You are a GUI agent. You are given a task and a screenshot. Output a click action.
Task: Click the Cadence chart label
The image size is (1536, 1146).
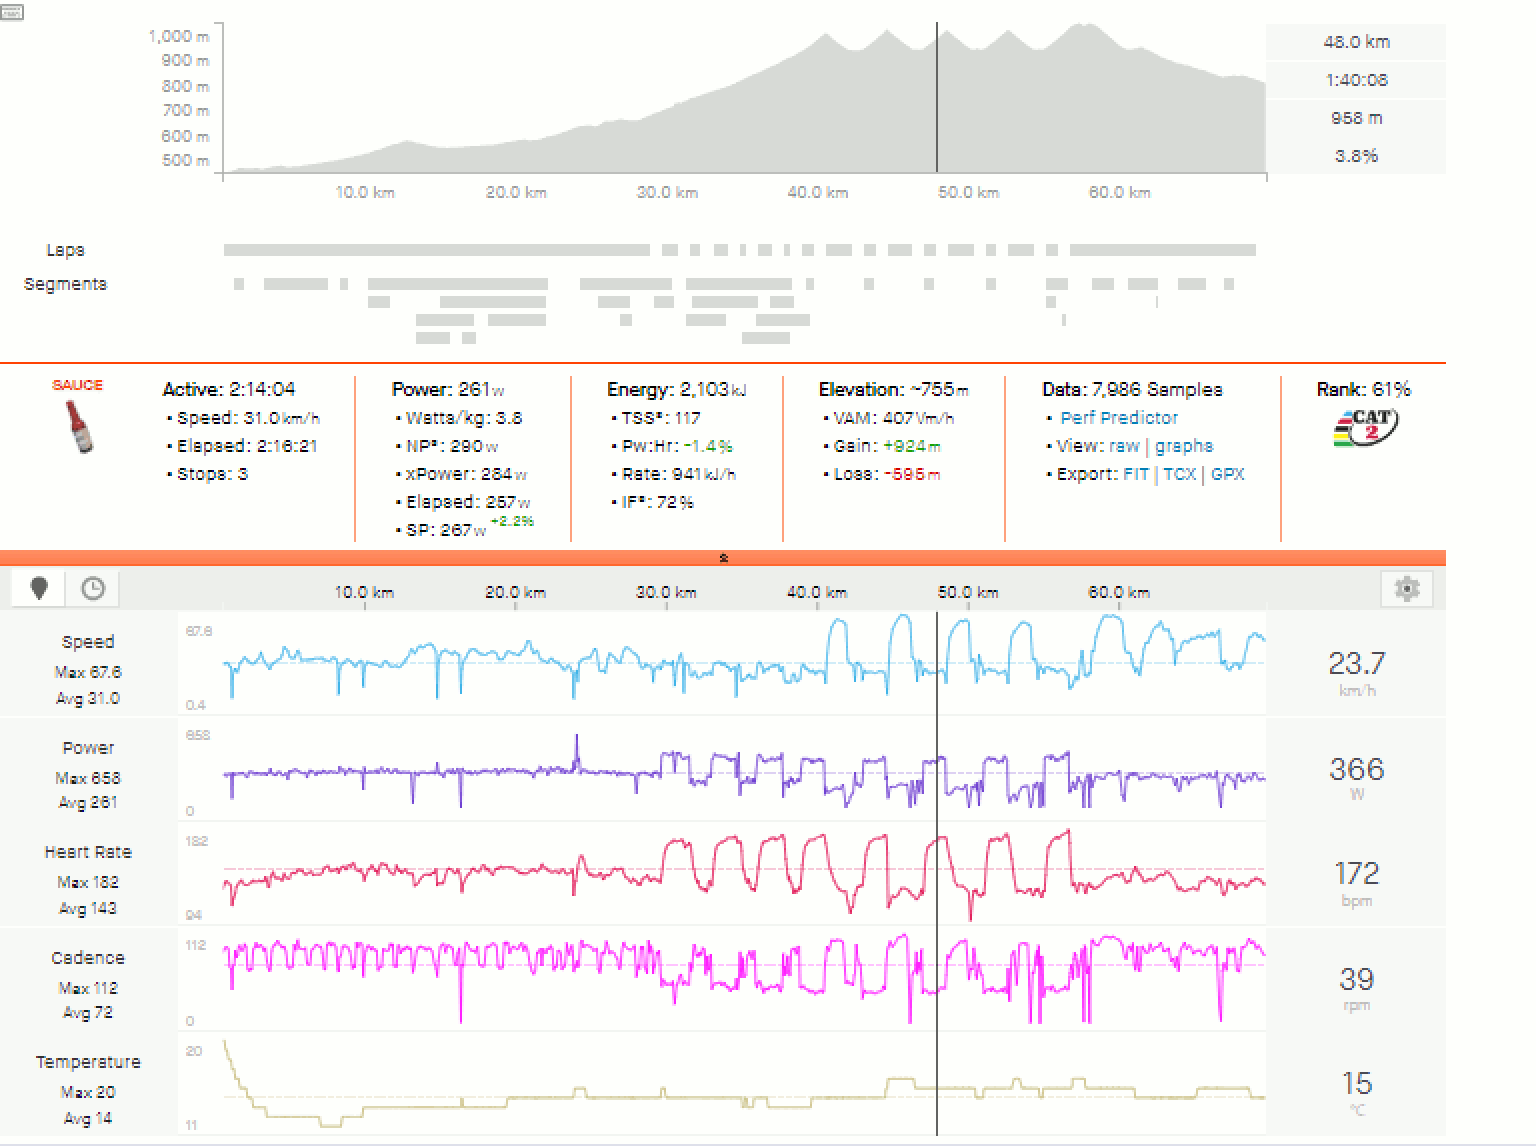[88, 958]
